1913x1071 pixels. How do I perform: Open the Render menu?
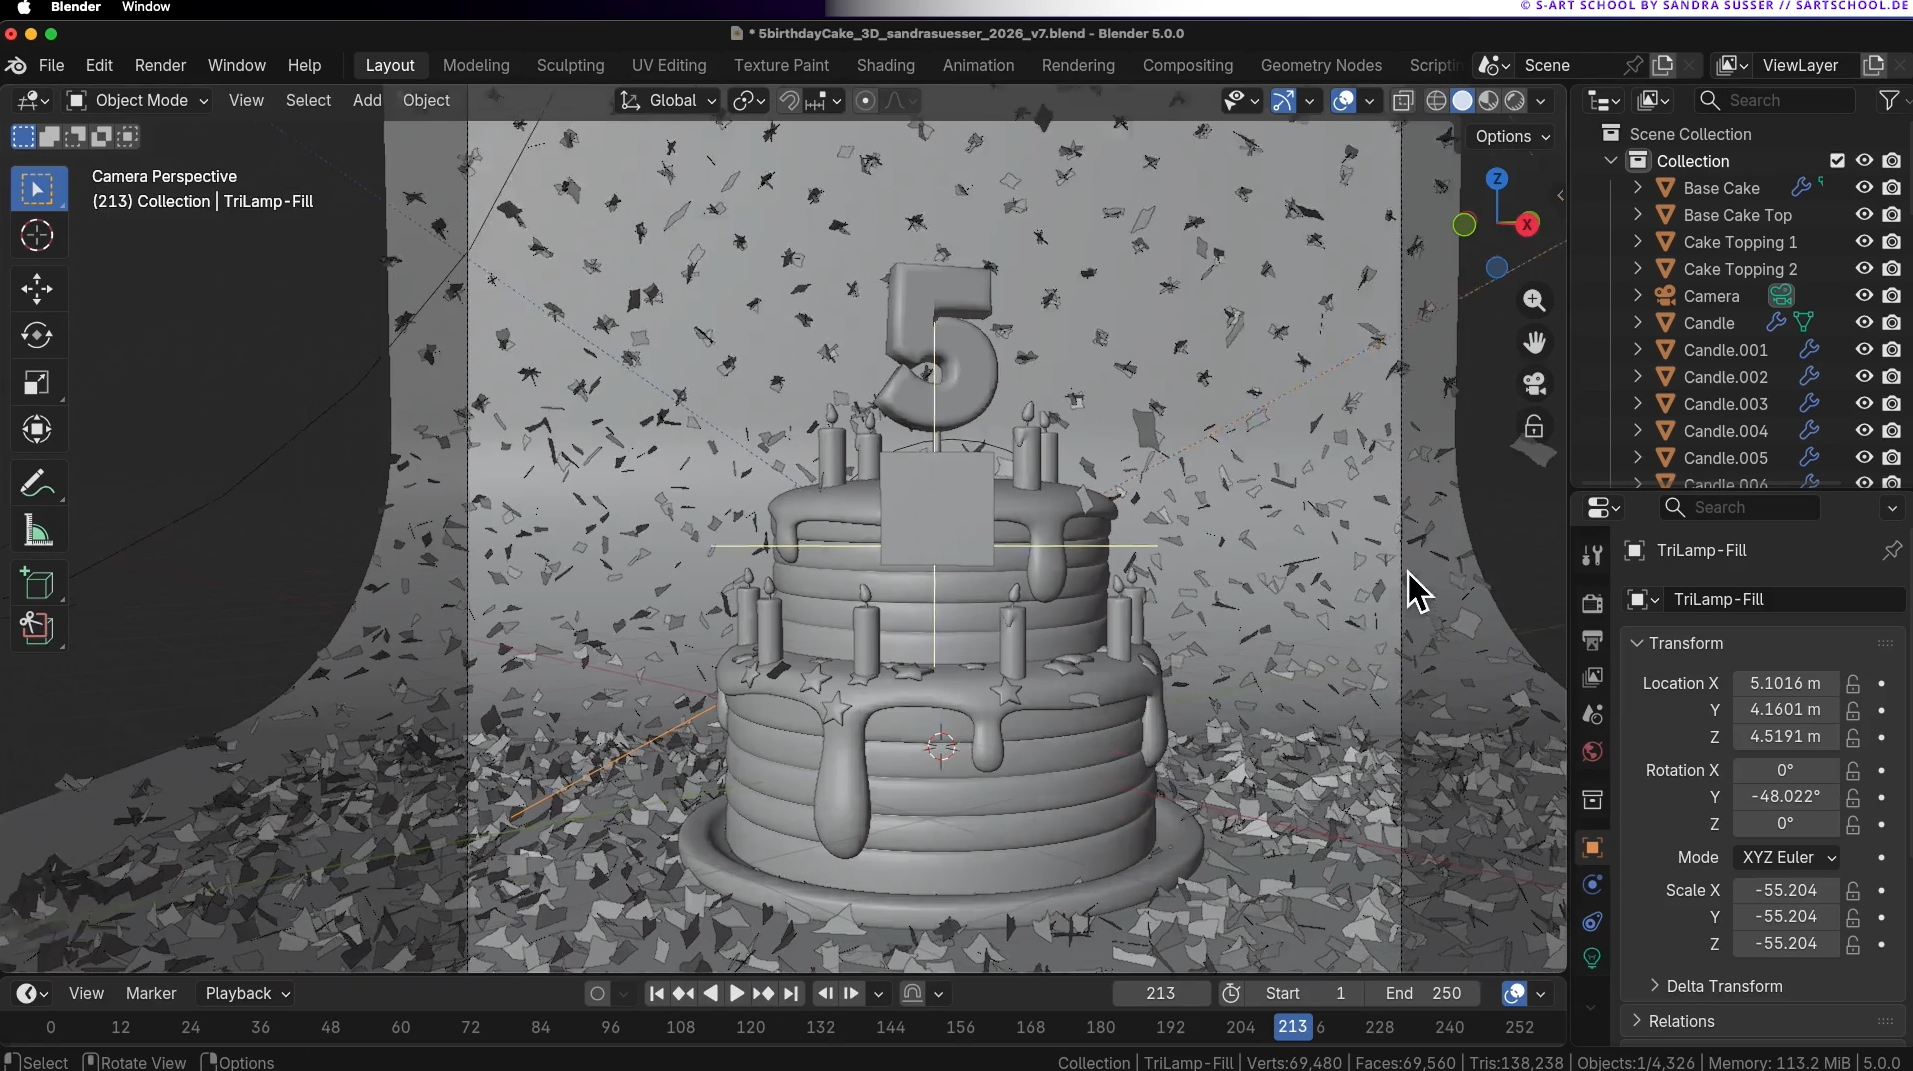click(160, 65)
